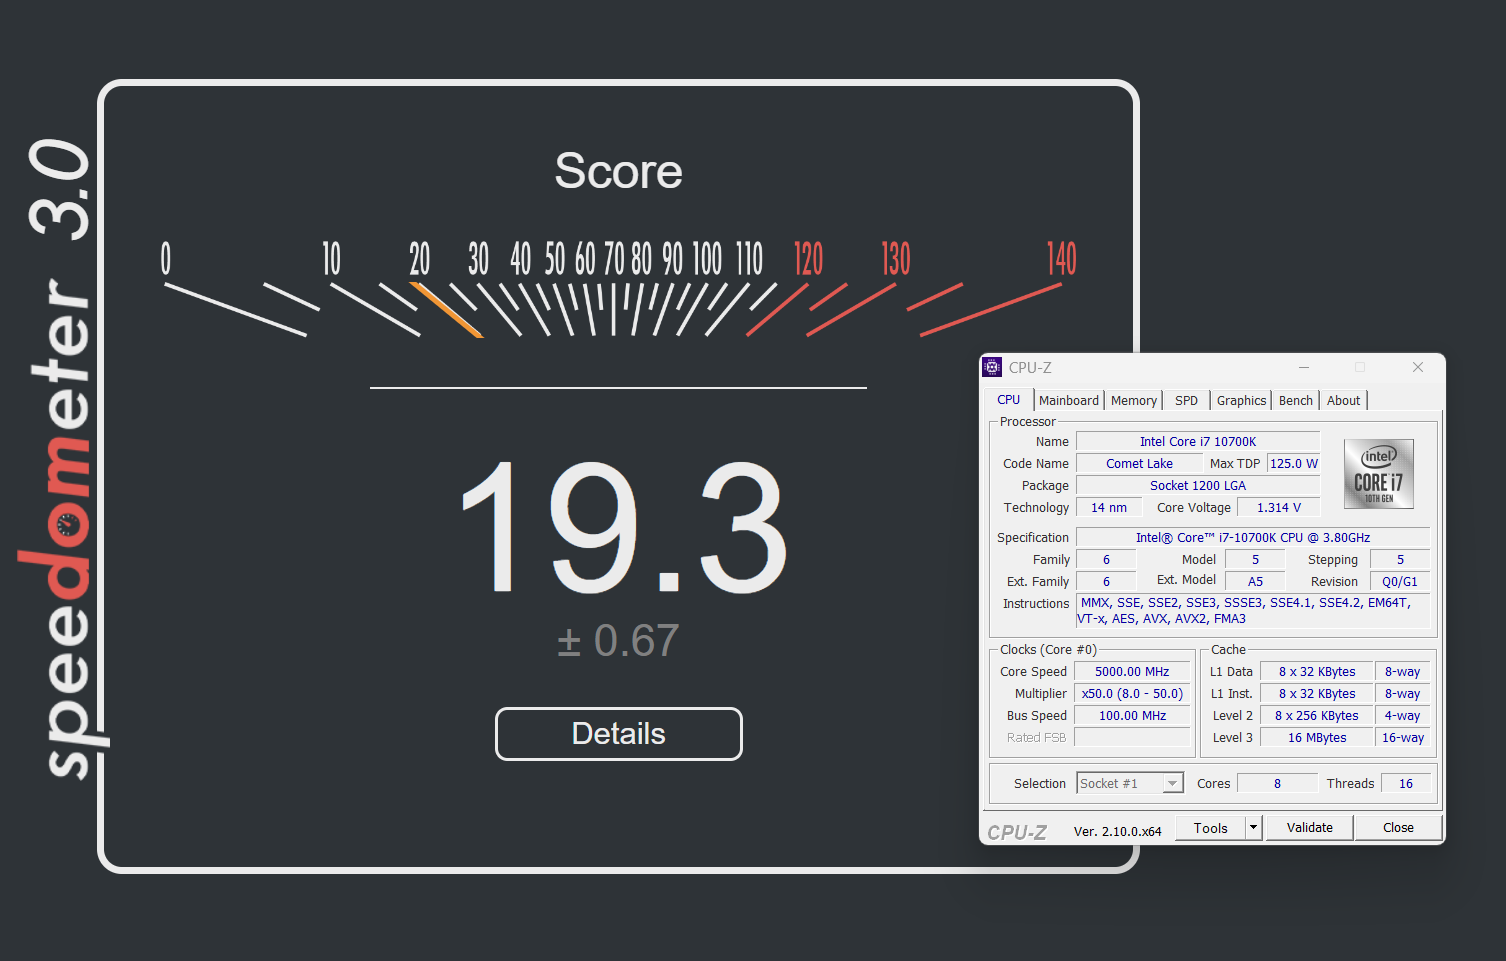Click the empty Rated FSB field
1506x961 pixels.
coord(1132,737)
